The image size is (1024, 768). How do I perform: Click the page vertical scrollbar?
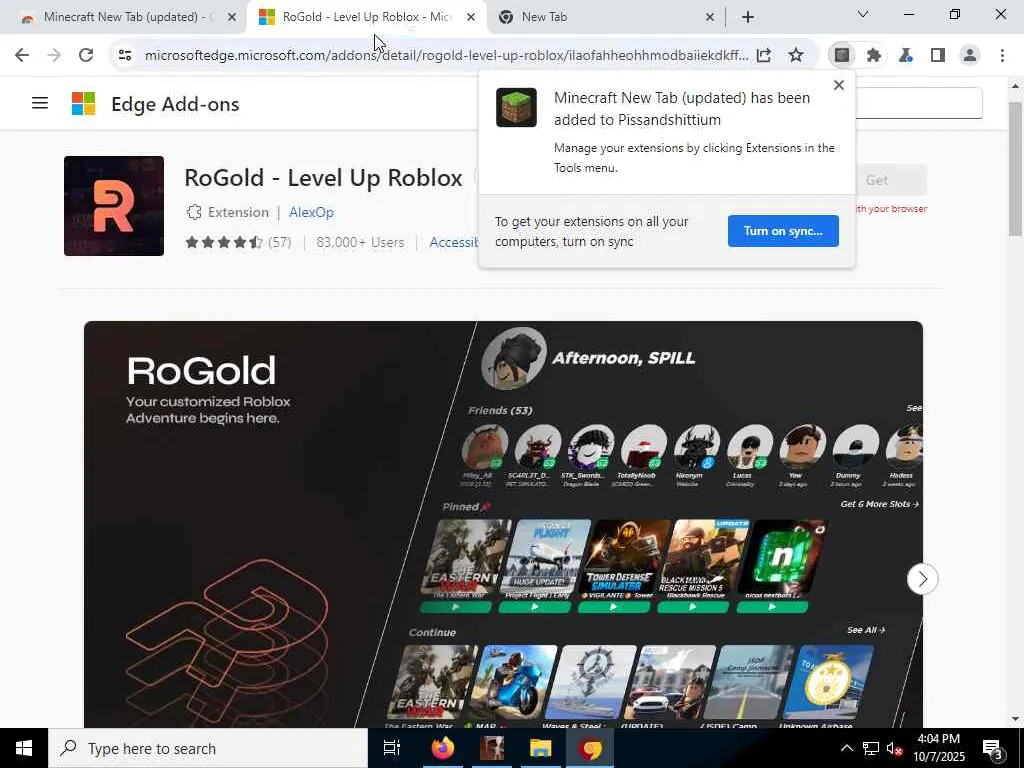1014,169
